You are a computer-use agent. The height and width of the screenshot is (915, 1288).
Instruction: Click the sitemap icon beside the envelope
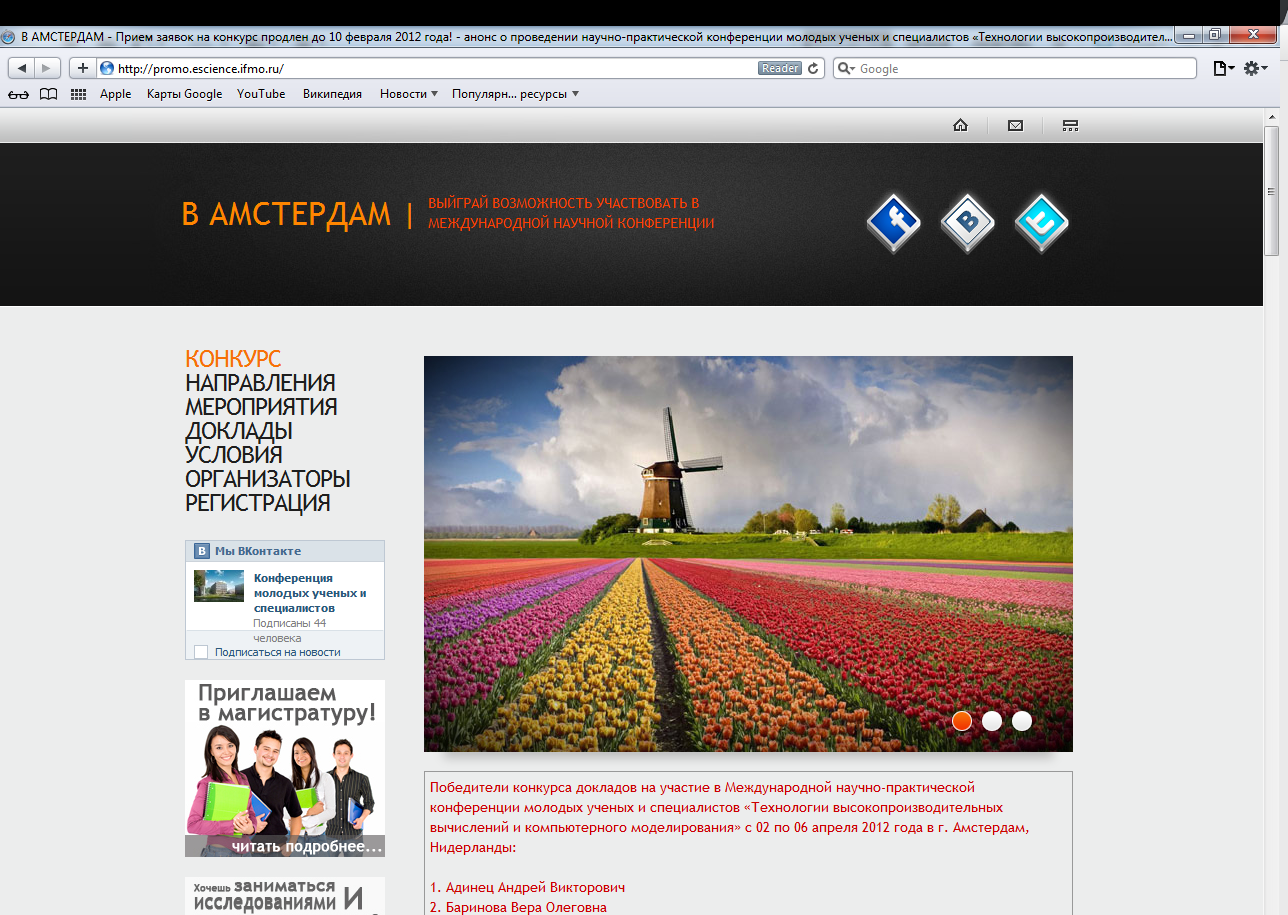[1070, 125]
